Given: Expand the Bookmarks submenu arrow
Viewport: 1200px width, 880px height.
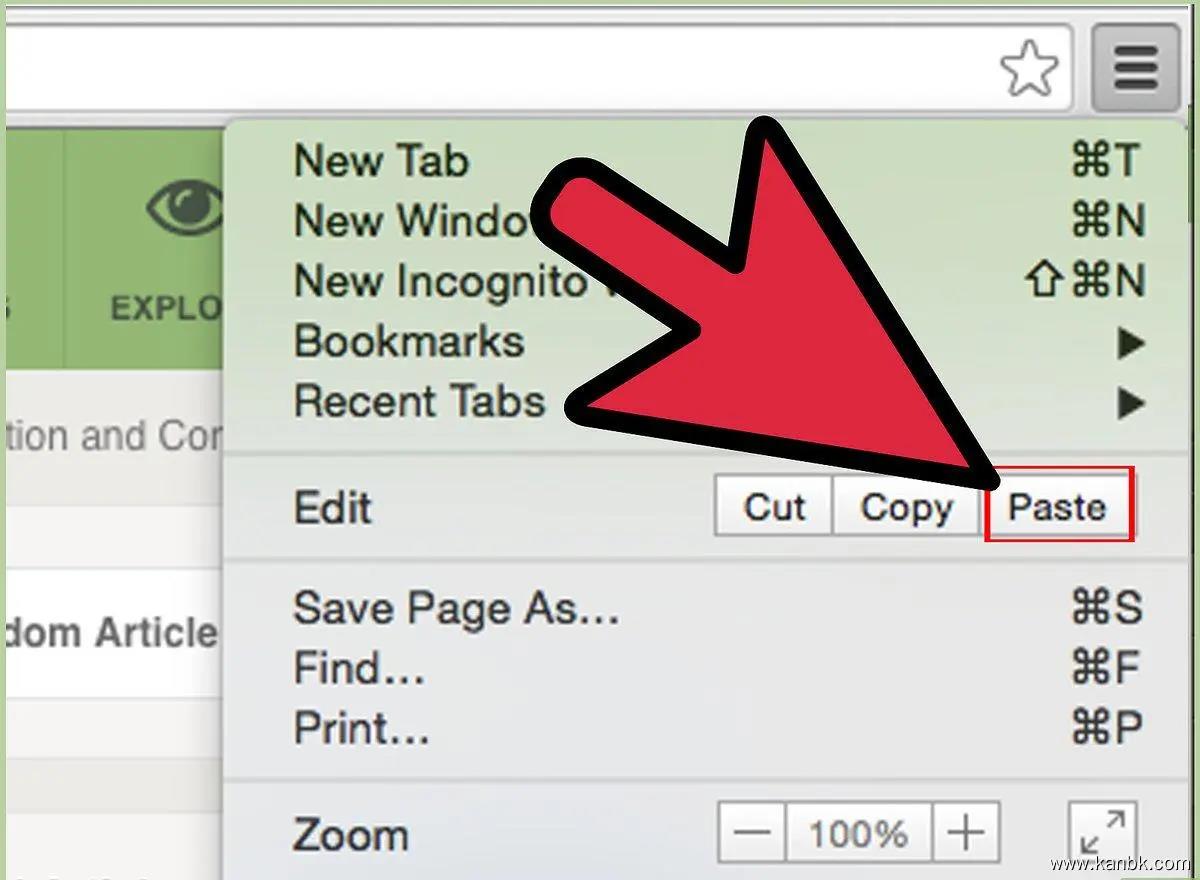Looking at the screenshot, I should tap(1130, 343).
